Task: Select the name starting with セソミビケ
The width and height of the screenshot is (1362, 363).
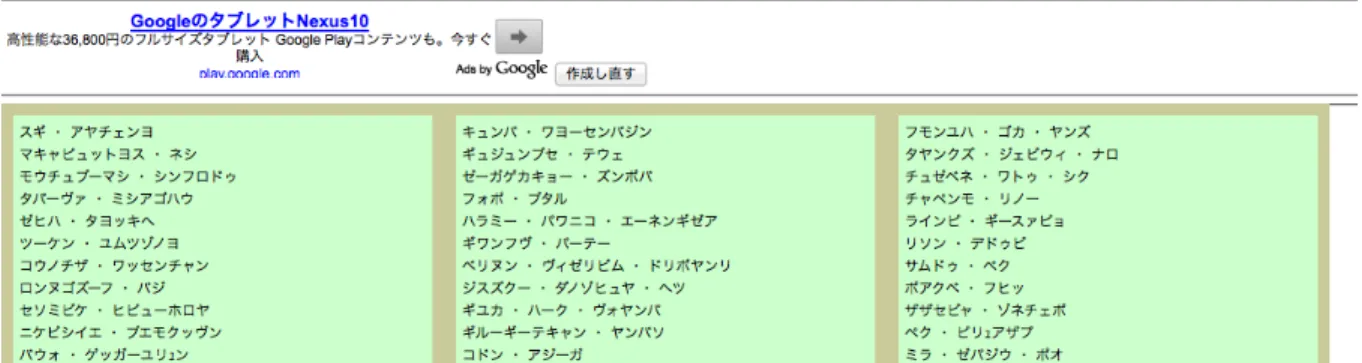Action: coord(115,310)
